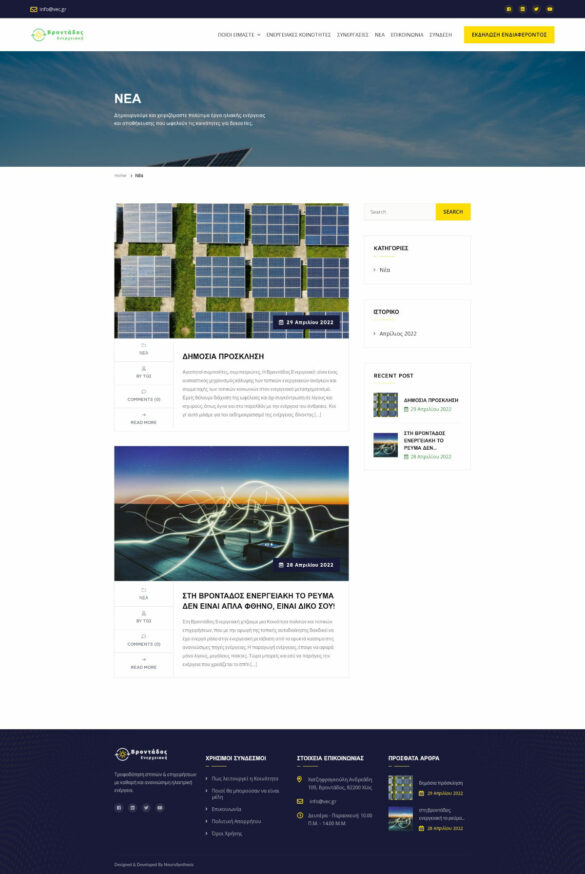Expand the ΠΟΙΟΙ ΕΙΜΑΣΤΕ dropdown menu
The image size is (585, 874).
238,35
